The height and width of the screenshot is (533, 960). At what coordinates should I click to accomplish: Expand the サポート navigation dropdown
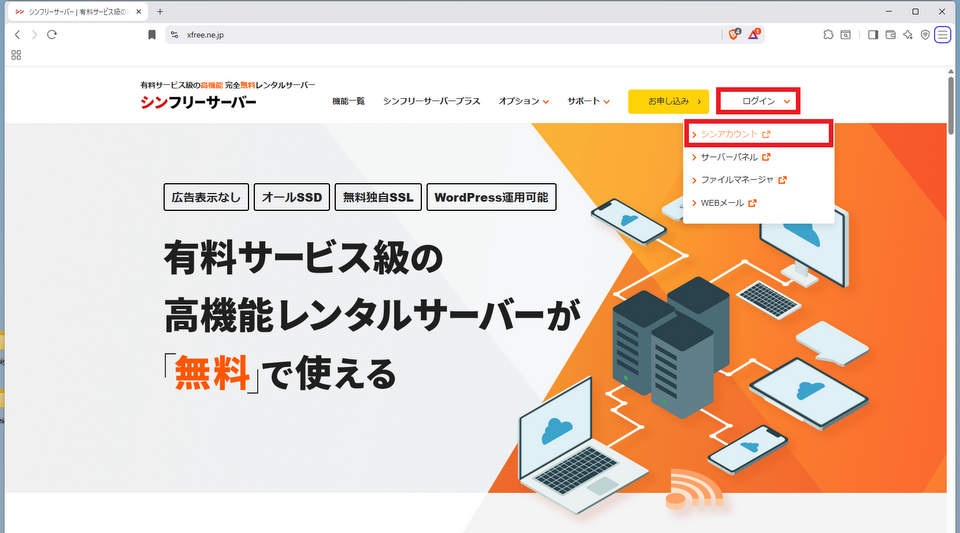588,101
